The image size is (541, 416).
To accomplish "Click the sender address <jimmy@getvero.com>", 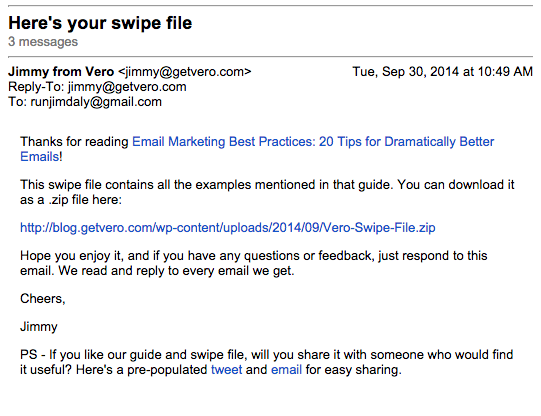I will [x=185, y=72].
